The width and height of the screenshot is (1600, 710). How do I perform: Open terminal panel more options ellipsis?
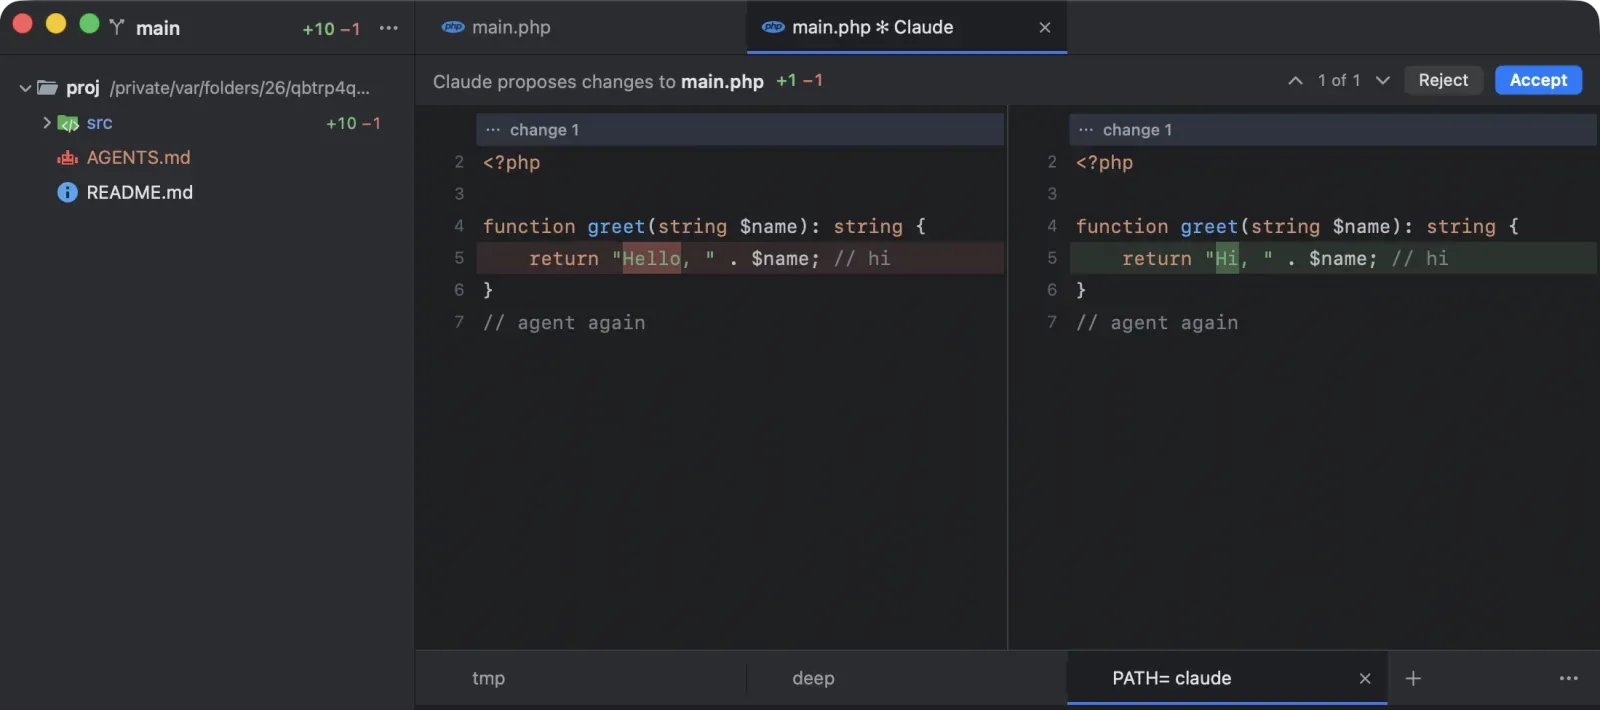click(1569, 678)
